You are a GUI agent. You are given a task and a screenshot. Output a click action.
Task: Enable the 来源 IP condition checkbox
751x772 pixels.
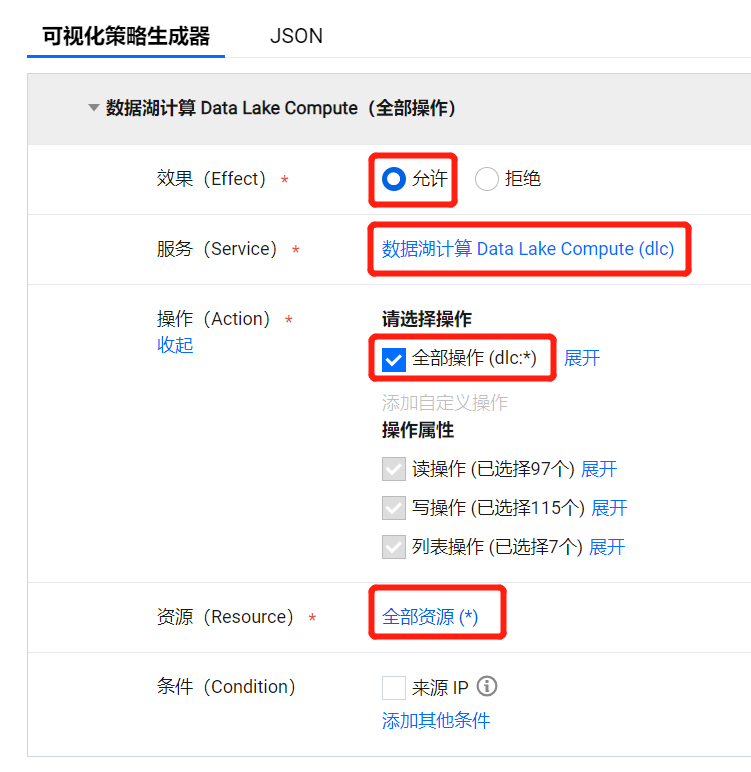pos(394,688)
